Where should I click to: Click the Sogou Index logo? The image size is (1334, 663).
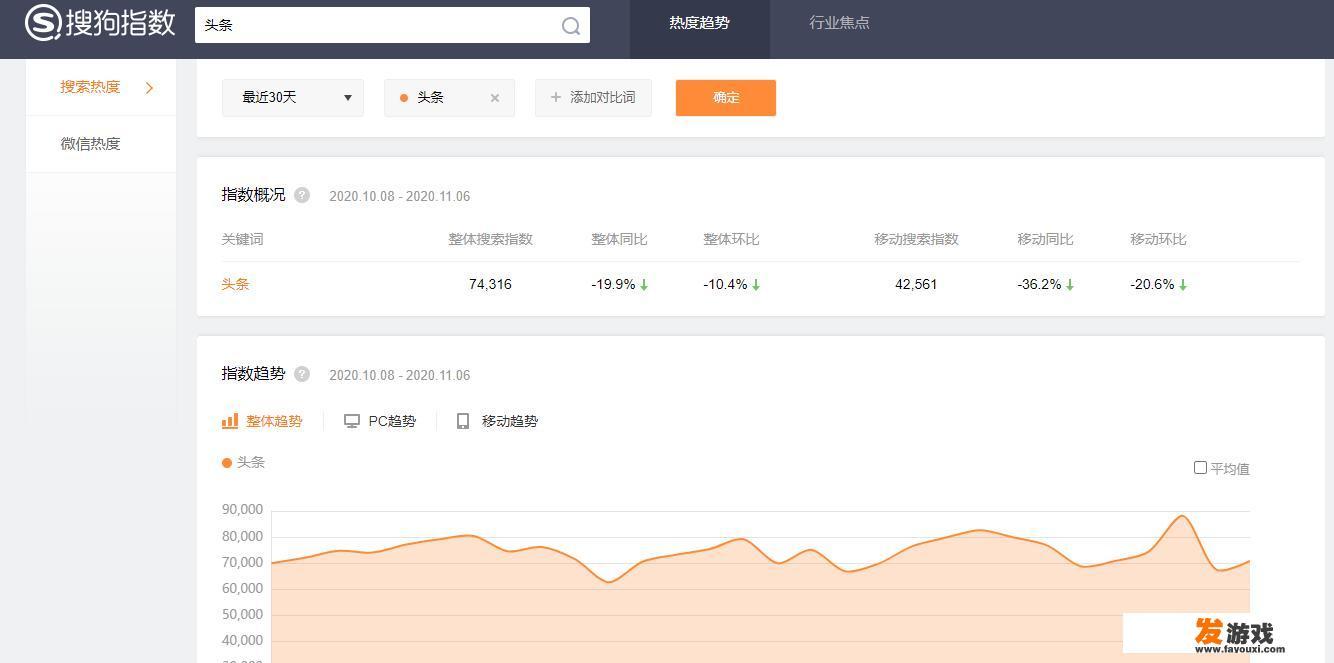(x=100, y=22)
